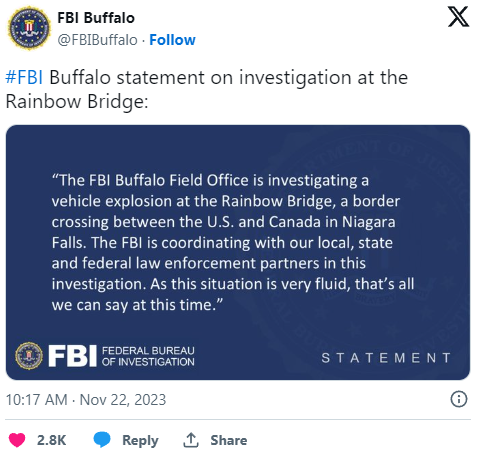484x455 pixels.
Task: Open the X logo link
Action: click(458, 17)
